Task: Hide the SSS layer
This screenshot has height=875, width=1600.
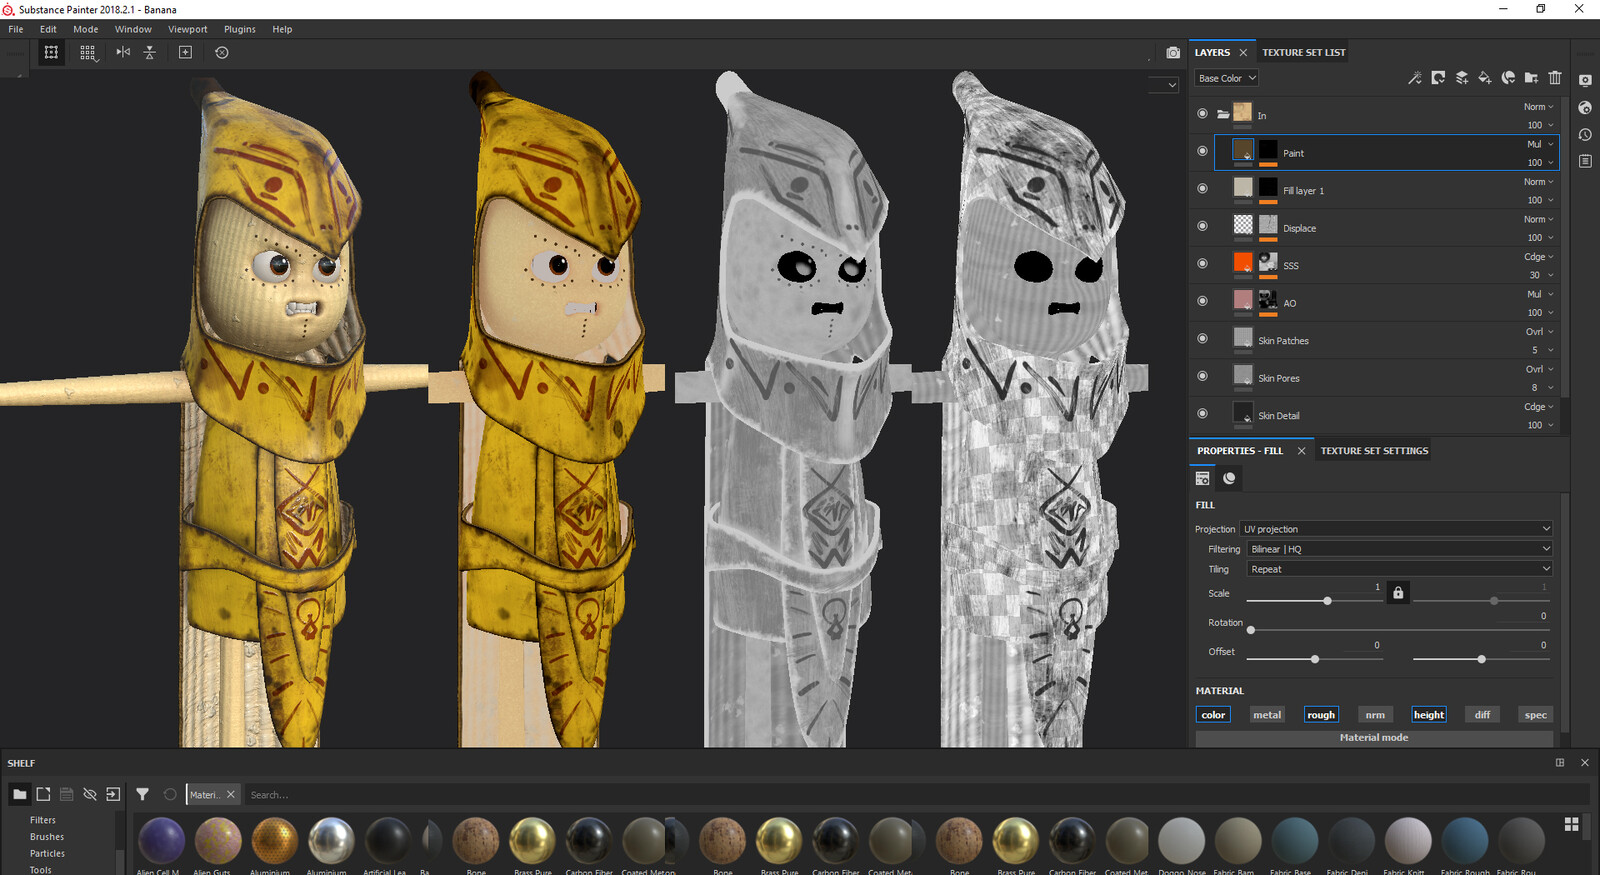Action: click(x=1202, y=263)
